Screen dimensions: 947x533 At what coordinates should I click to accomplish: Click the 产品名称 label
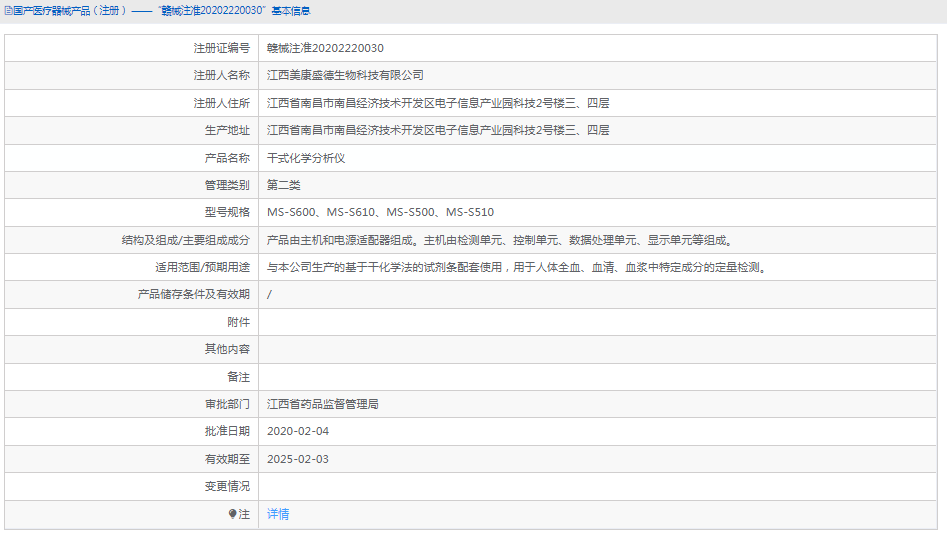pyautogui.click(x=227, y=158)
